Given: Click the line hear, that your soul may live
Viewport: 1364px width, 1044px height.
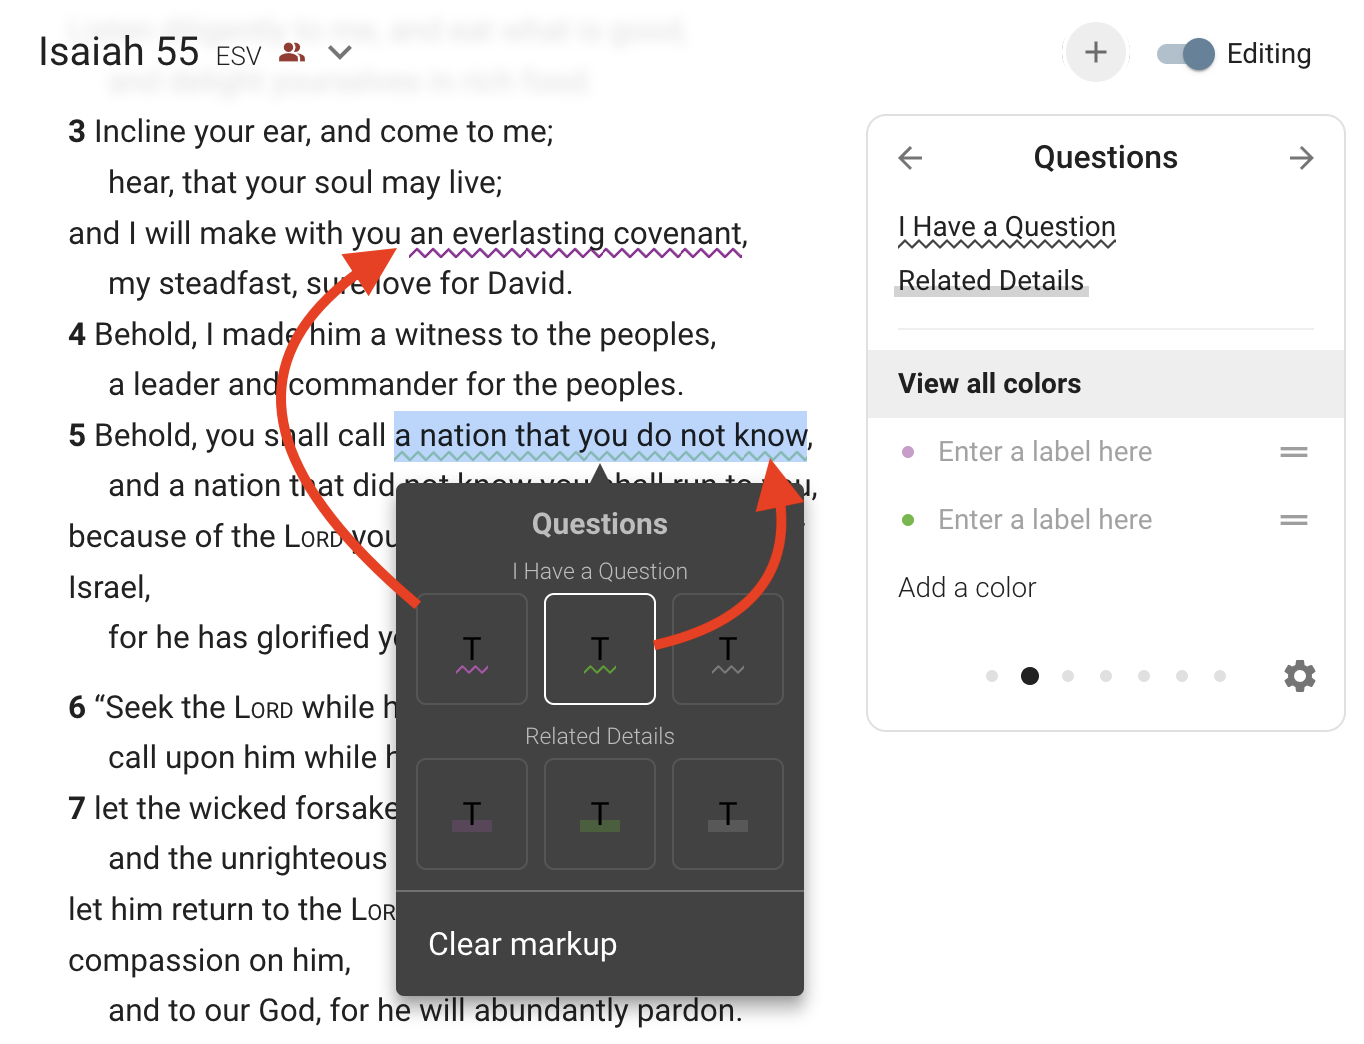Looking at the screenshot, I should coord(305,183).
